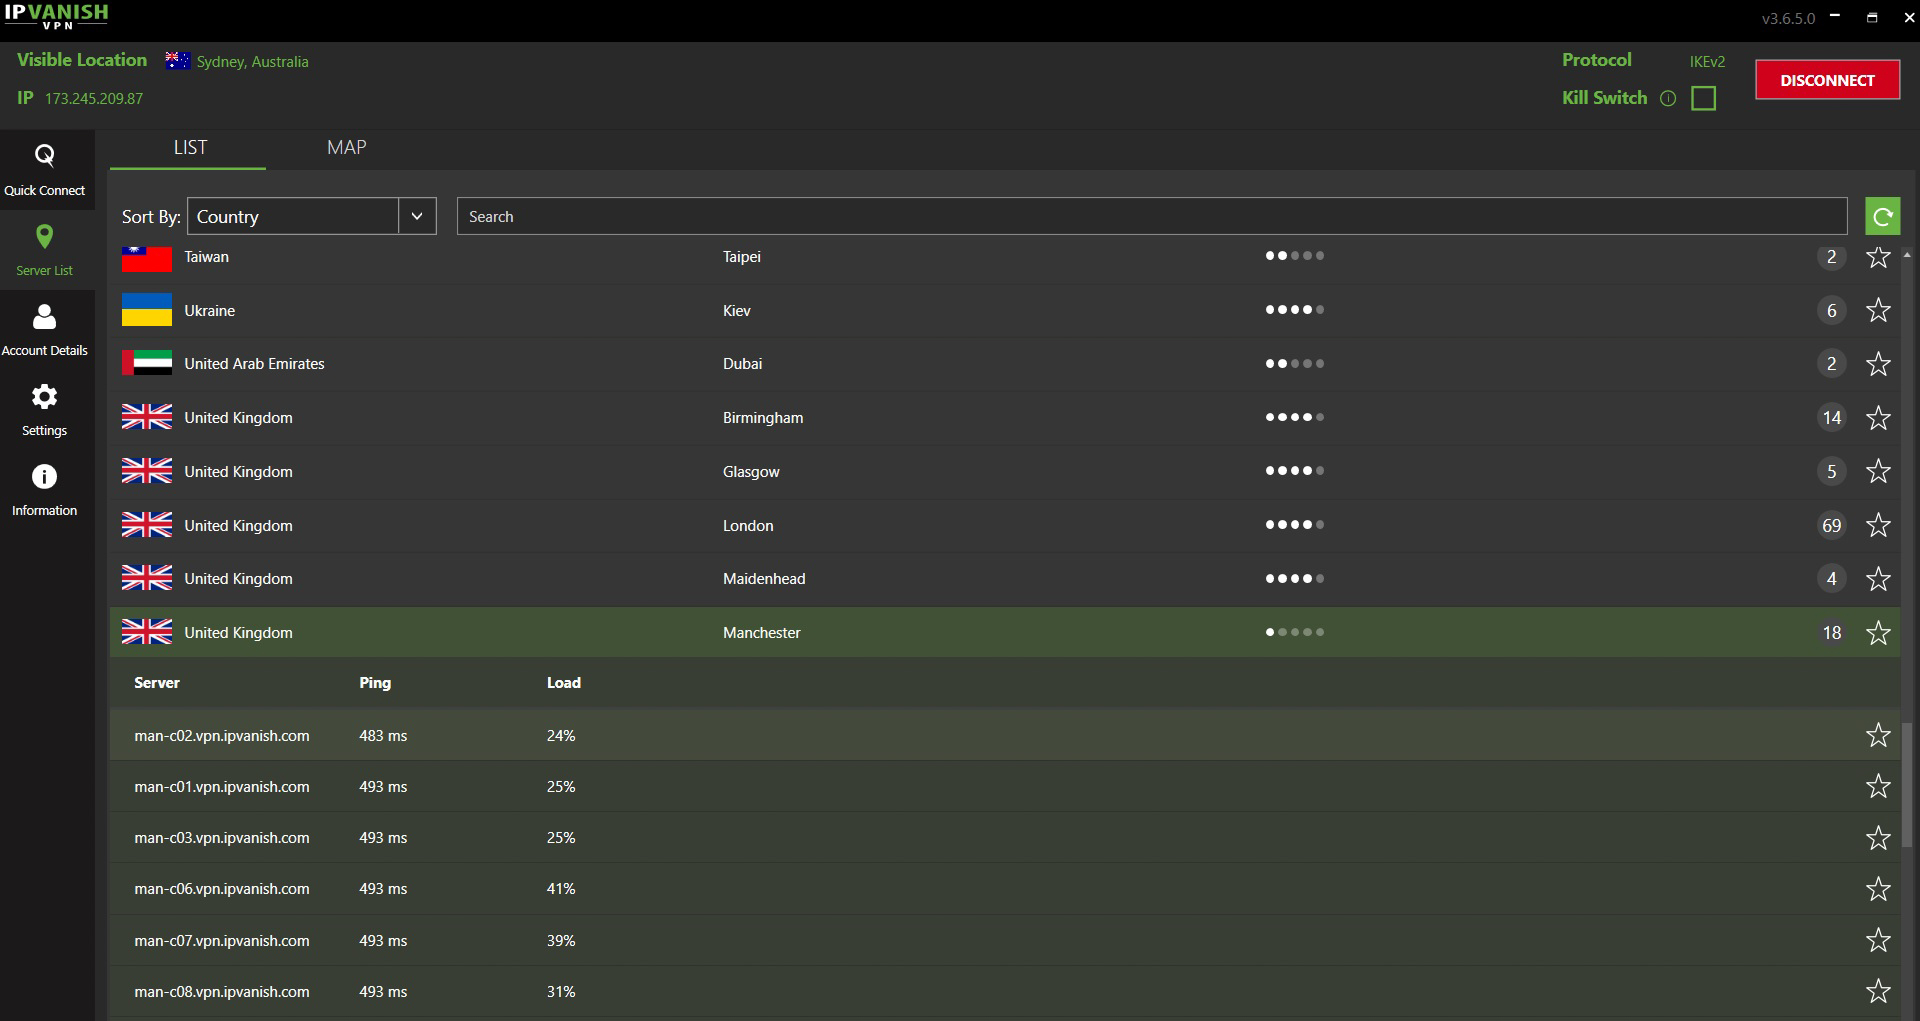Expand Maidenhead server count 4

[1831, 579]
